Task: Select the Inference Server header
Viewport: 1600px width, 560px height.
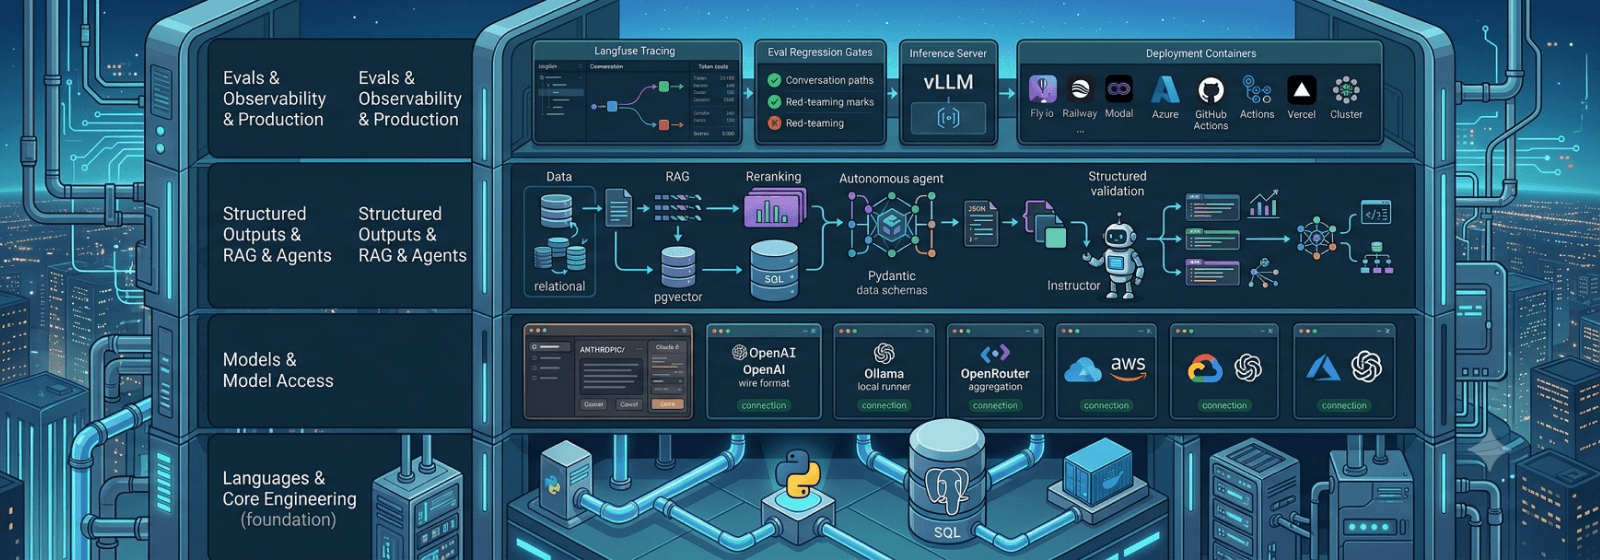Action: (x=948, y=53)
